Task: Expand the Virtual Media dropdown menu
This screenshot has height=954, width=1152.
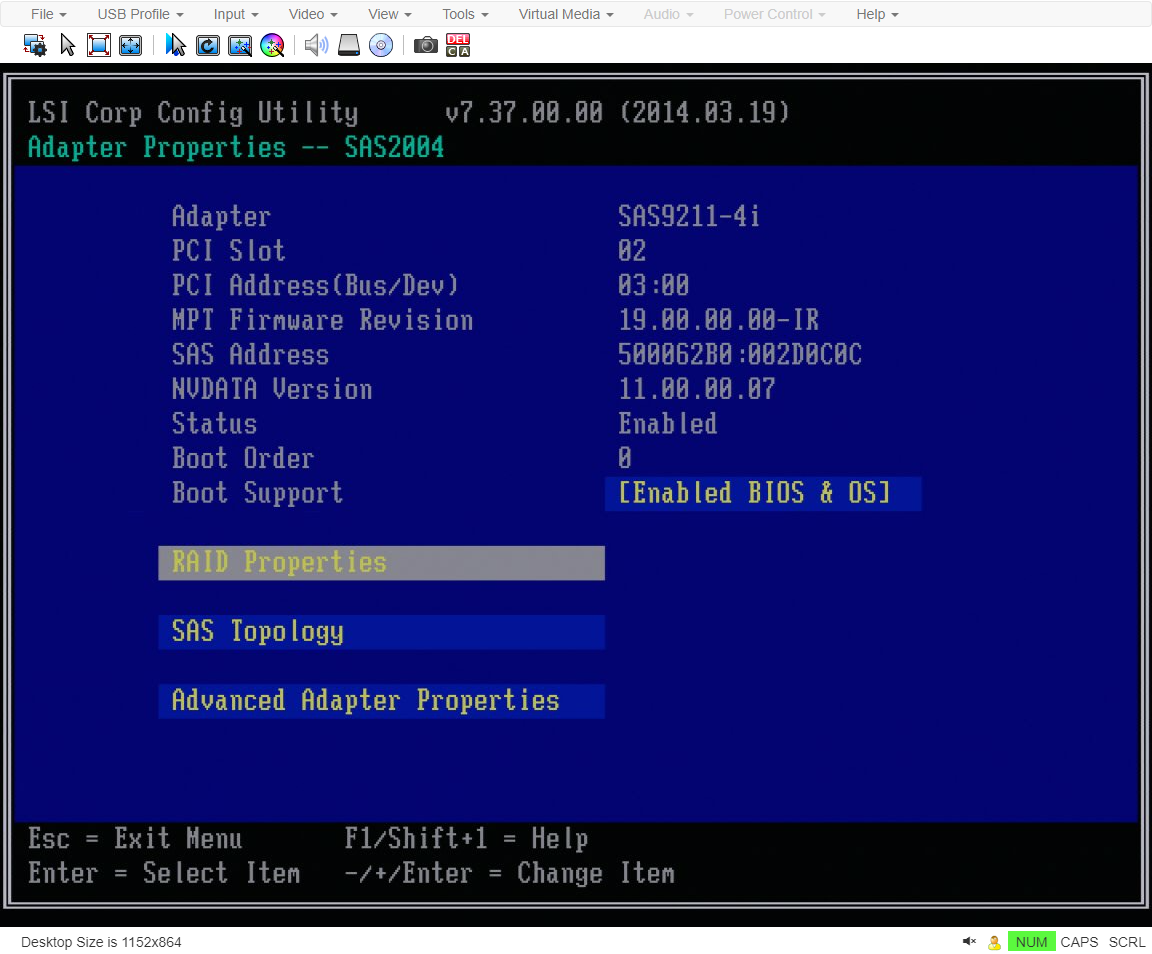Action: tap(566, 14)
